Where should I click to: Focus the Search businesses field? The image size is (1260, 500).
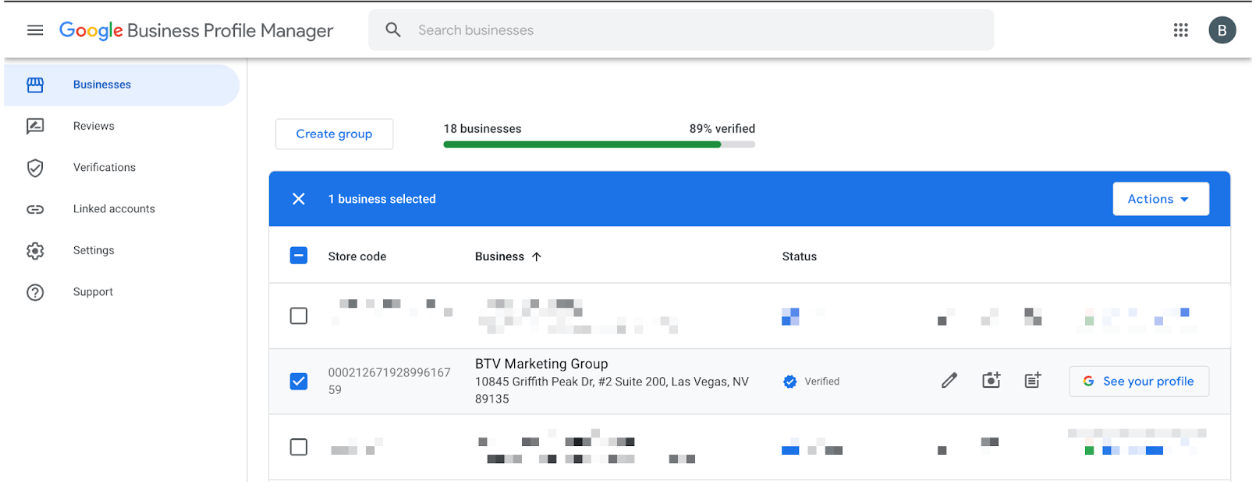point(681,30)
